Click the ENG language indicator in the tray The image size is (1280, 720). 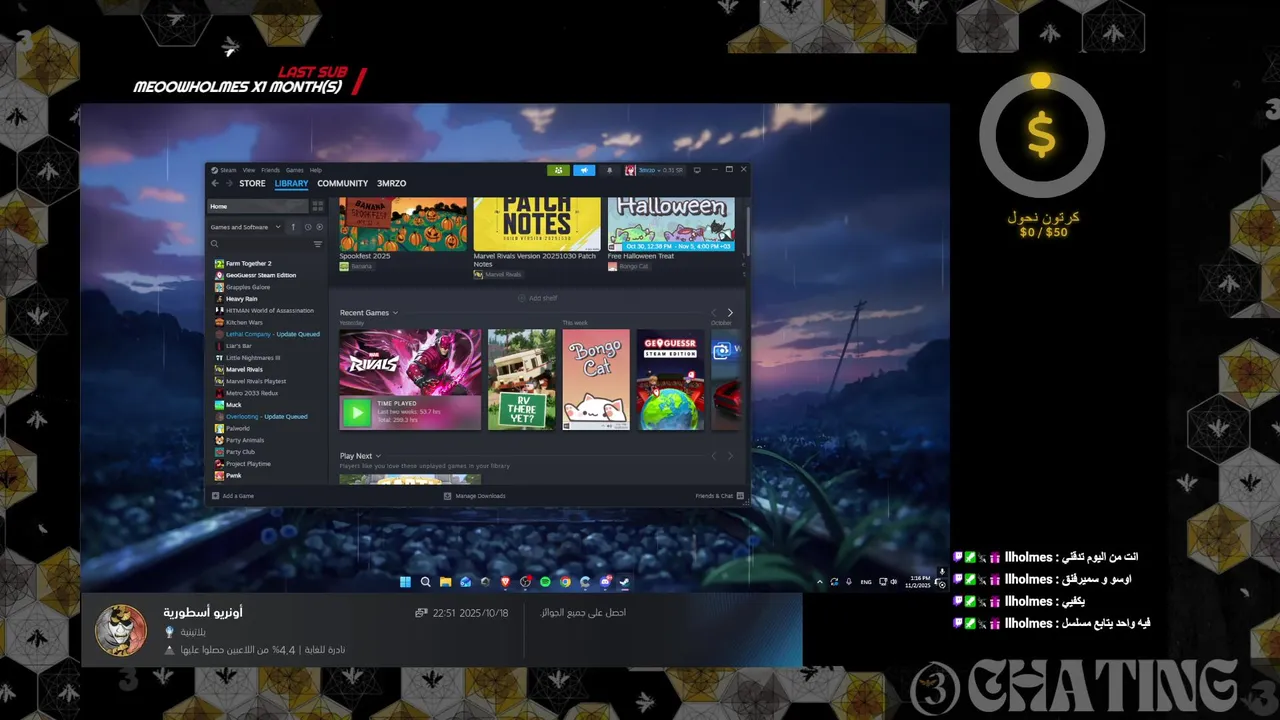point(866,582)
